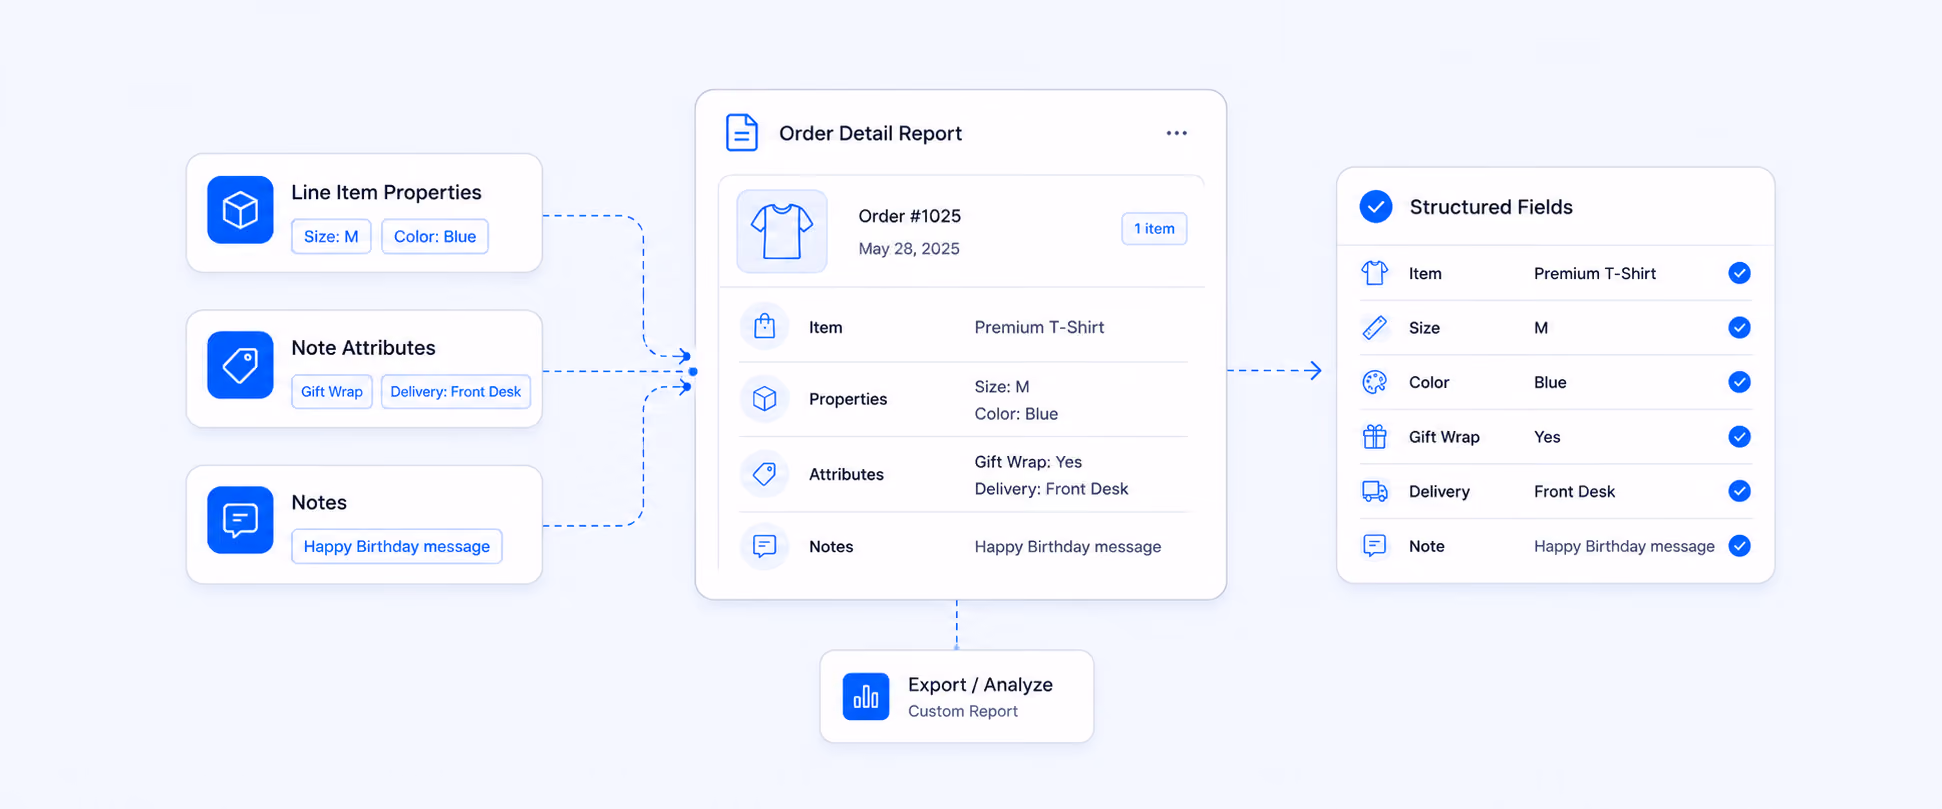Click the palette icon beside Color field
The height and width of the screenshot is (809, 1942).
(1375, 382)
